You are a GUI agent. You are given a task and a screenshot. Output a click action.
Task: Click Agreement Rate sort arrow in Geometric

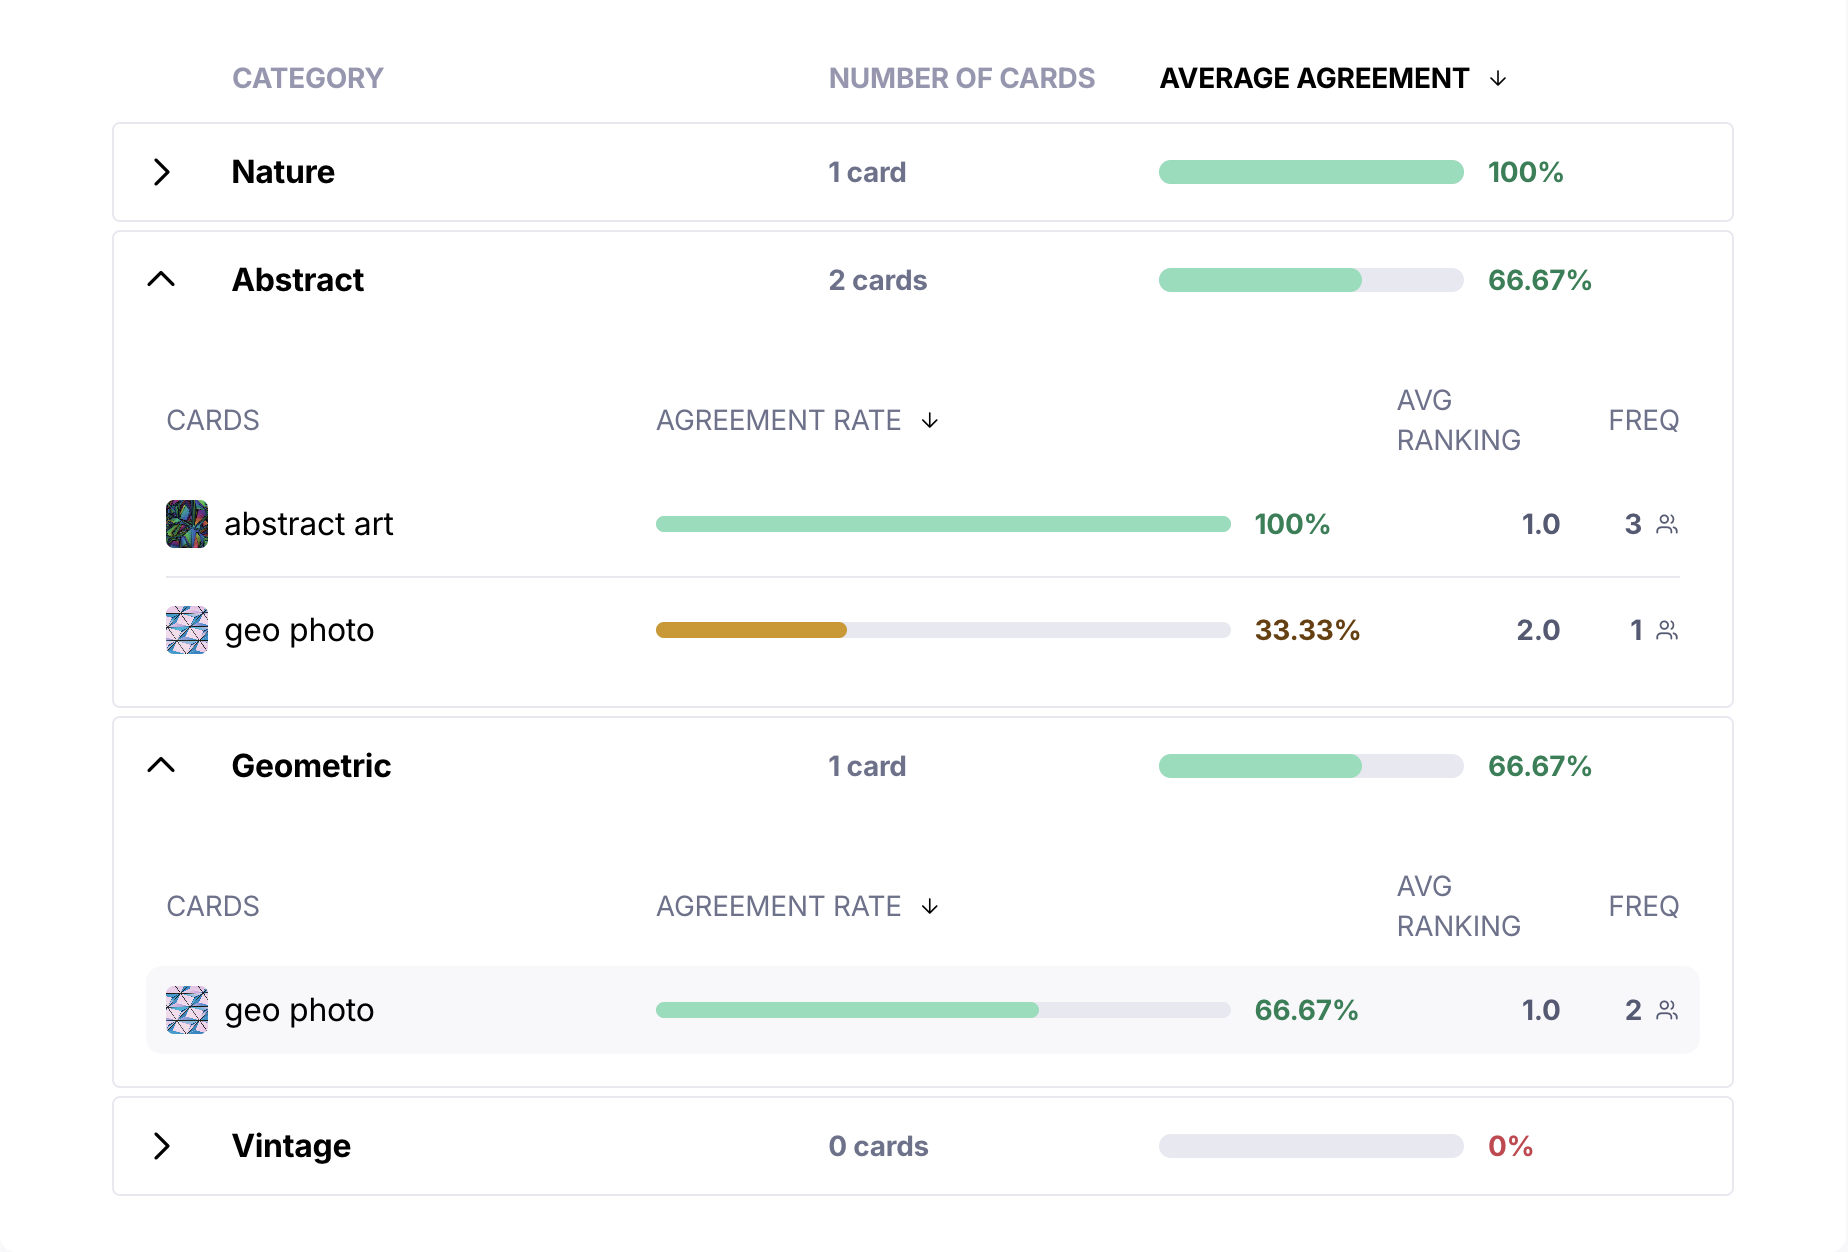pos(930,907)
